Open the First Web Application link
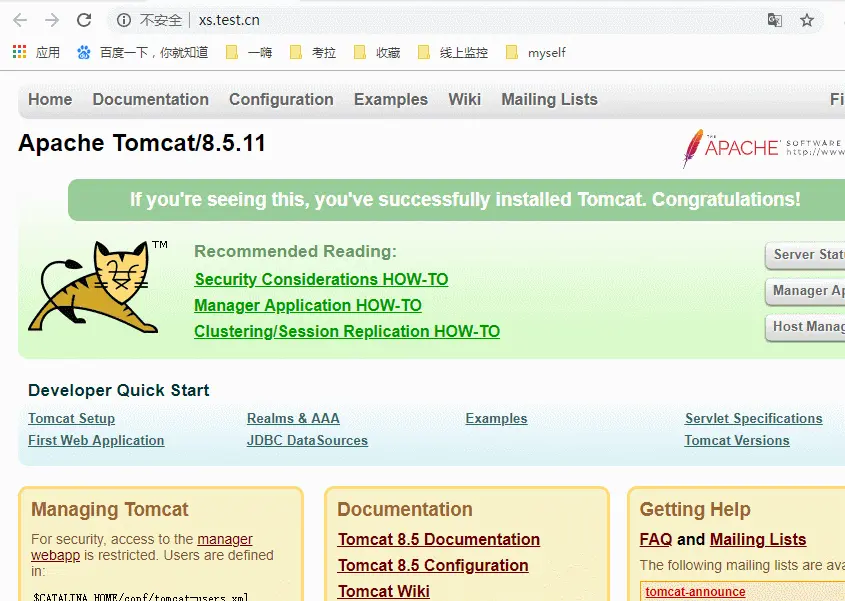Image resolution: width=845 pixels, height=601 pixels. 96,440
